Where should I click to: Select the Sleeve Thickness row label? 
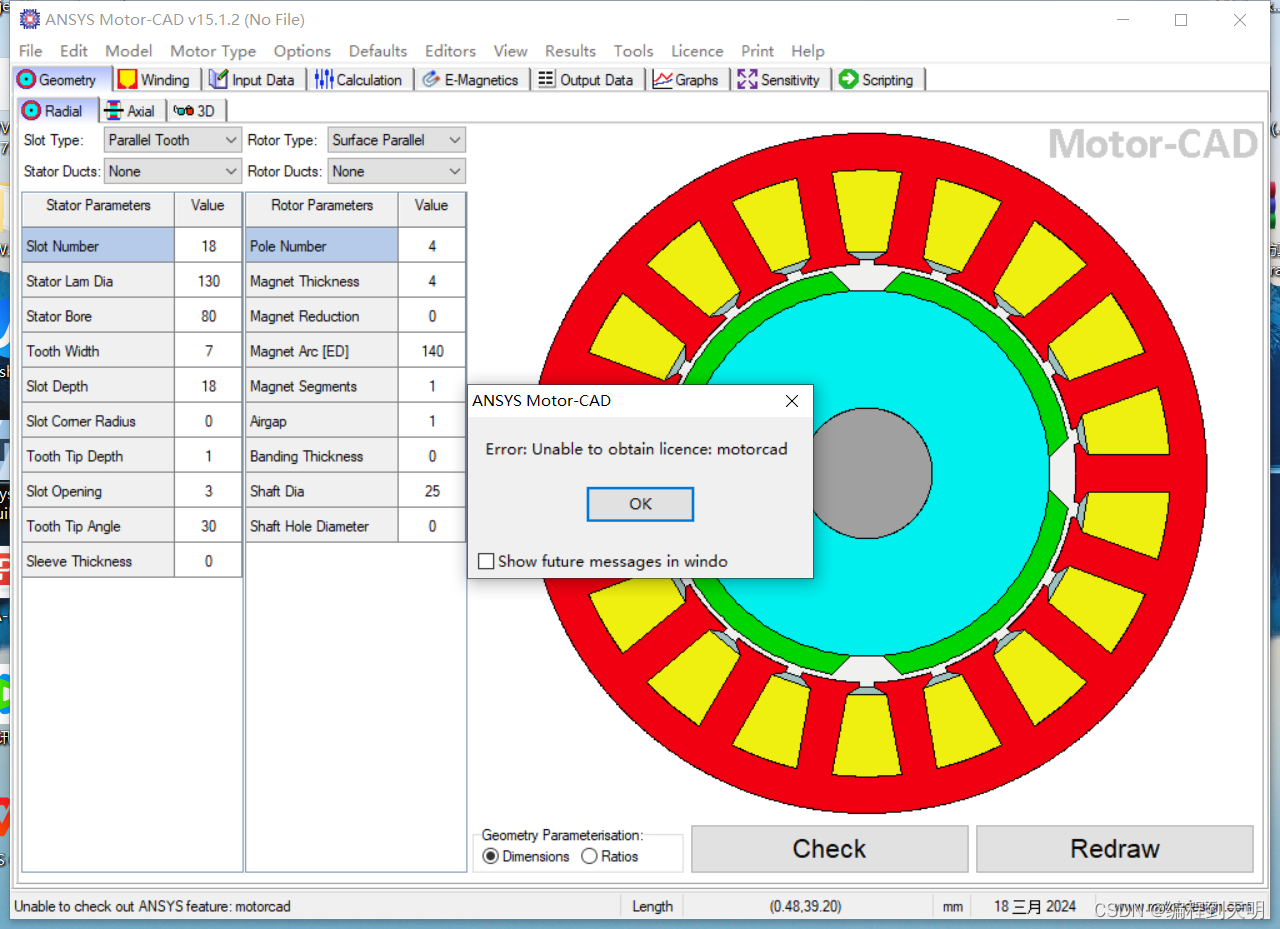(x=98, y=561)
